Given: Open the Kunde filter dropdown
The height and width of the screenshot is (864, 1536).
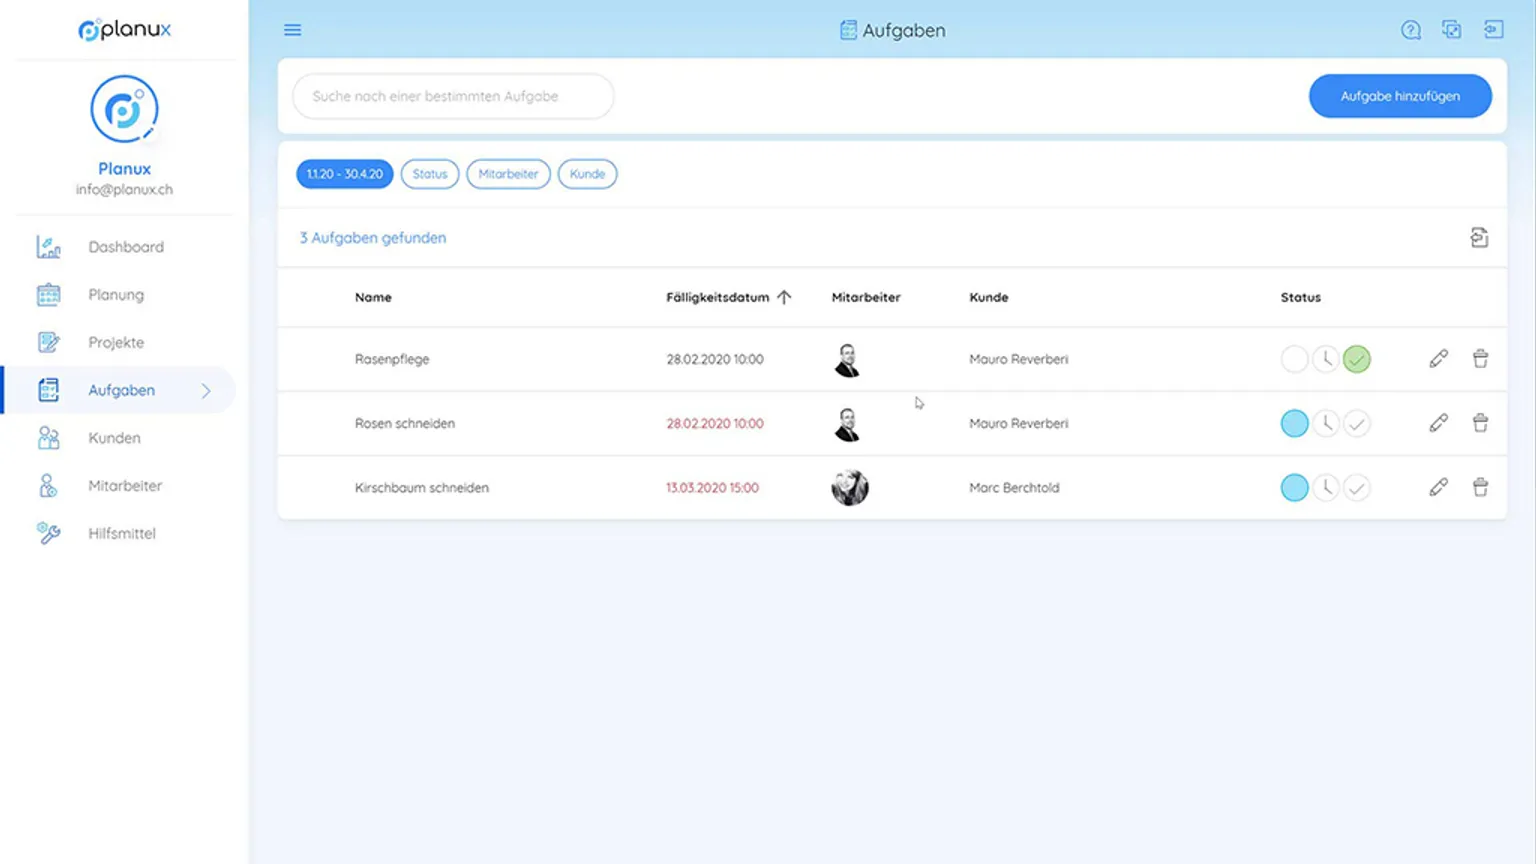Looking at the screenshot, I should pyautogui.click(x=587, y=174).
